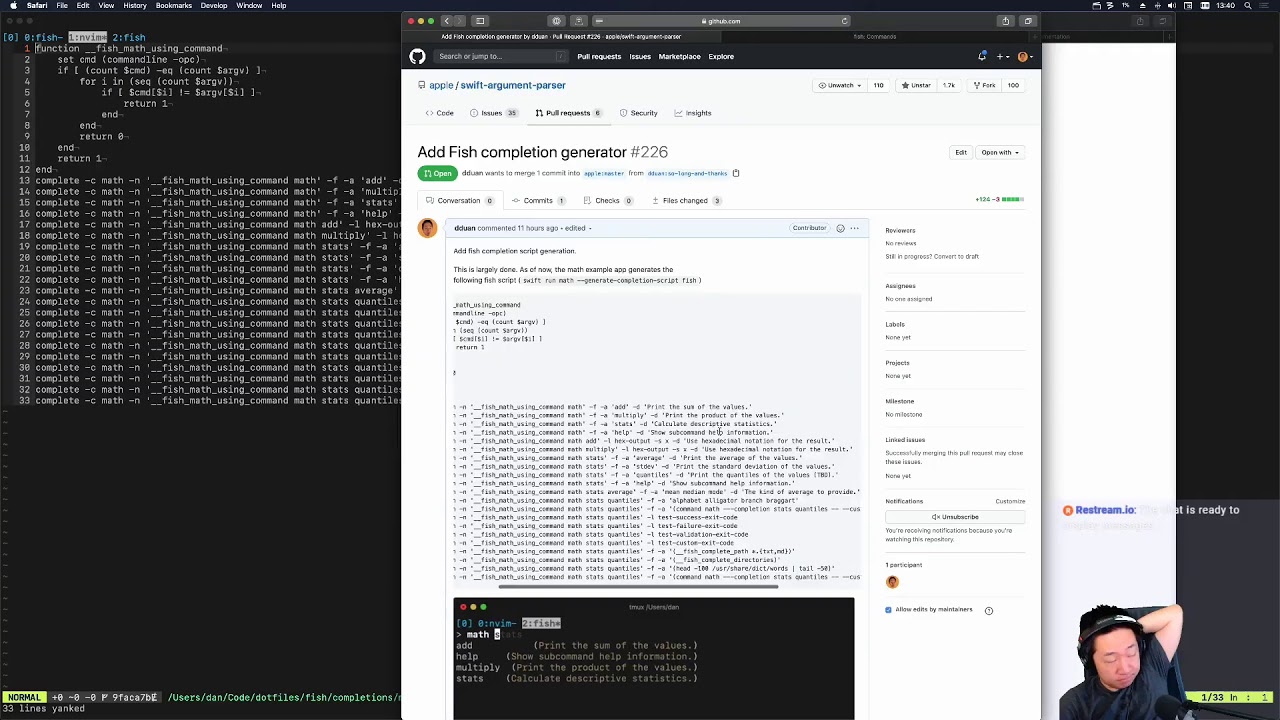The image size is (1280, 720).
Task: Open help icon next to maintainers edits
Action: pyautogui.click(x=989, y=610)
